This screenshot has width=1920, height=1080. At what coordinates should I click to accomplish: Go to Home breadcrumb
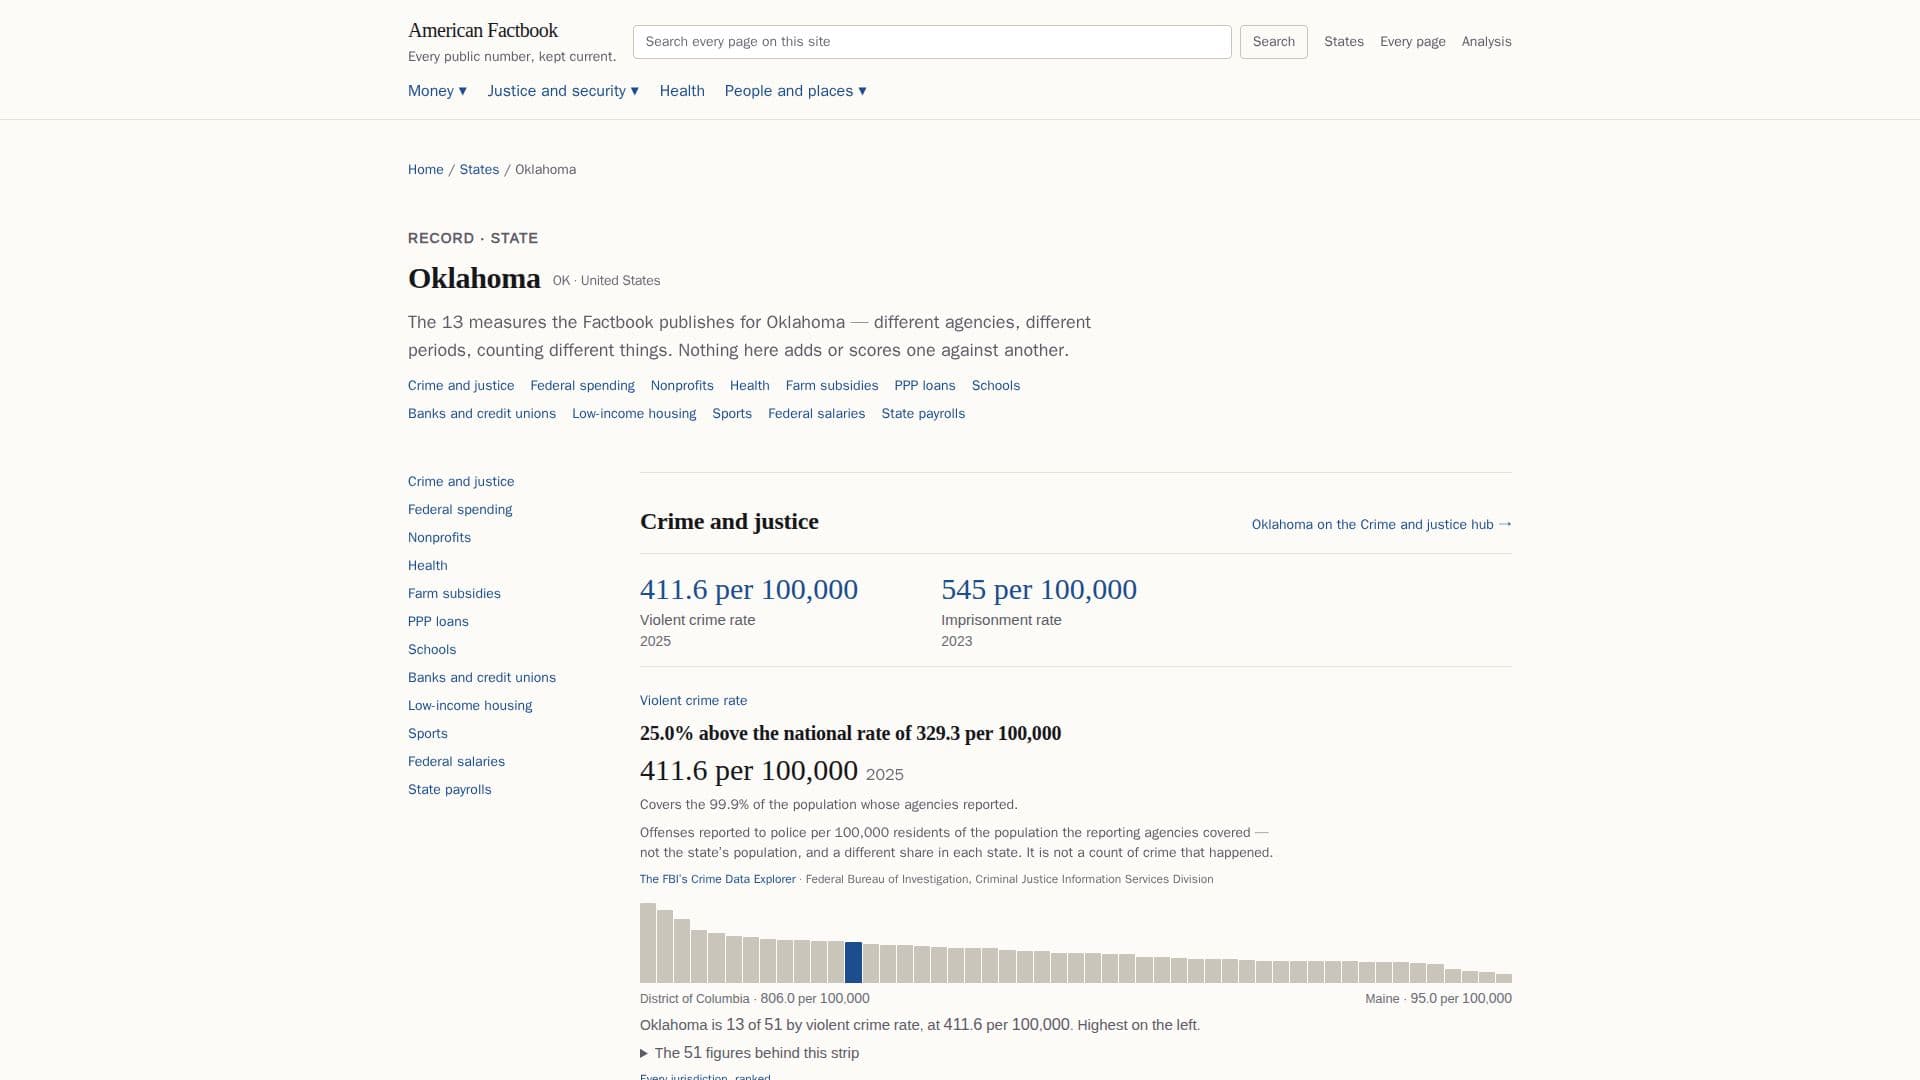point(425,170)
